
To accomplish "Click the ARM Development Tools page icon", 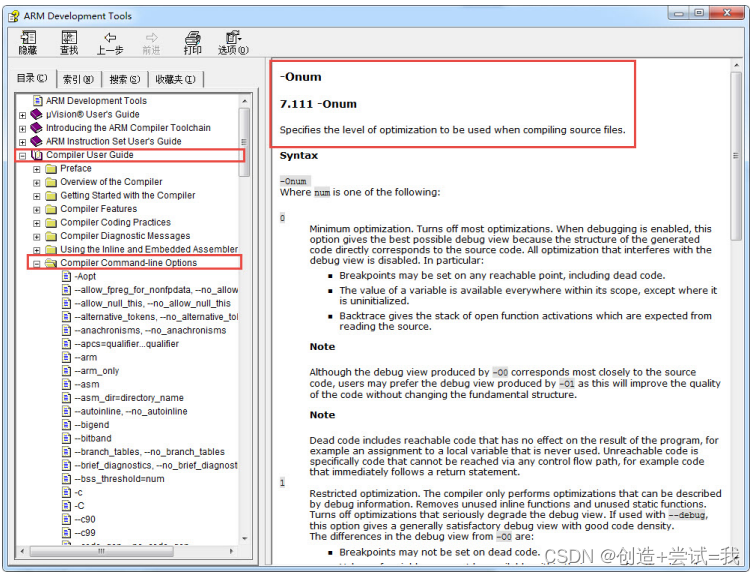I will pyautogui.click(x=38, y=101).
